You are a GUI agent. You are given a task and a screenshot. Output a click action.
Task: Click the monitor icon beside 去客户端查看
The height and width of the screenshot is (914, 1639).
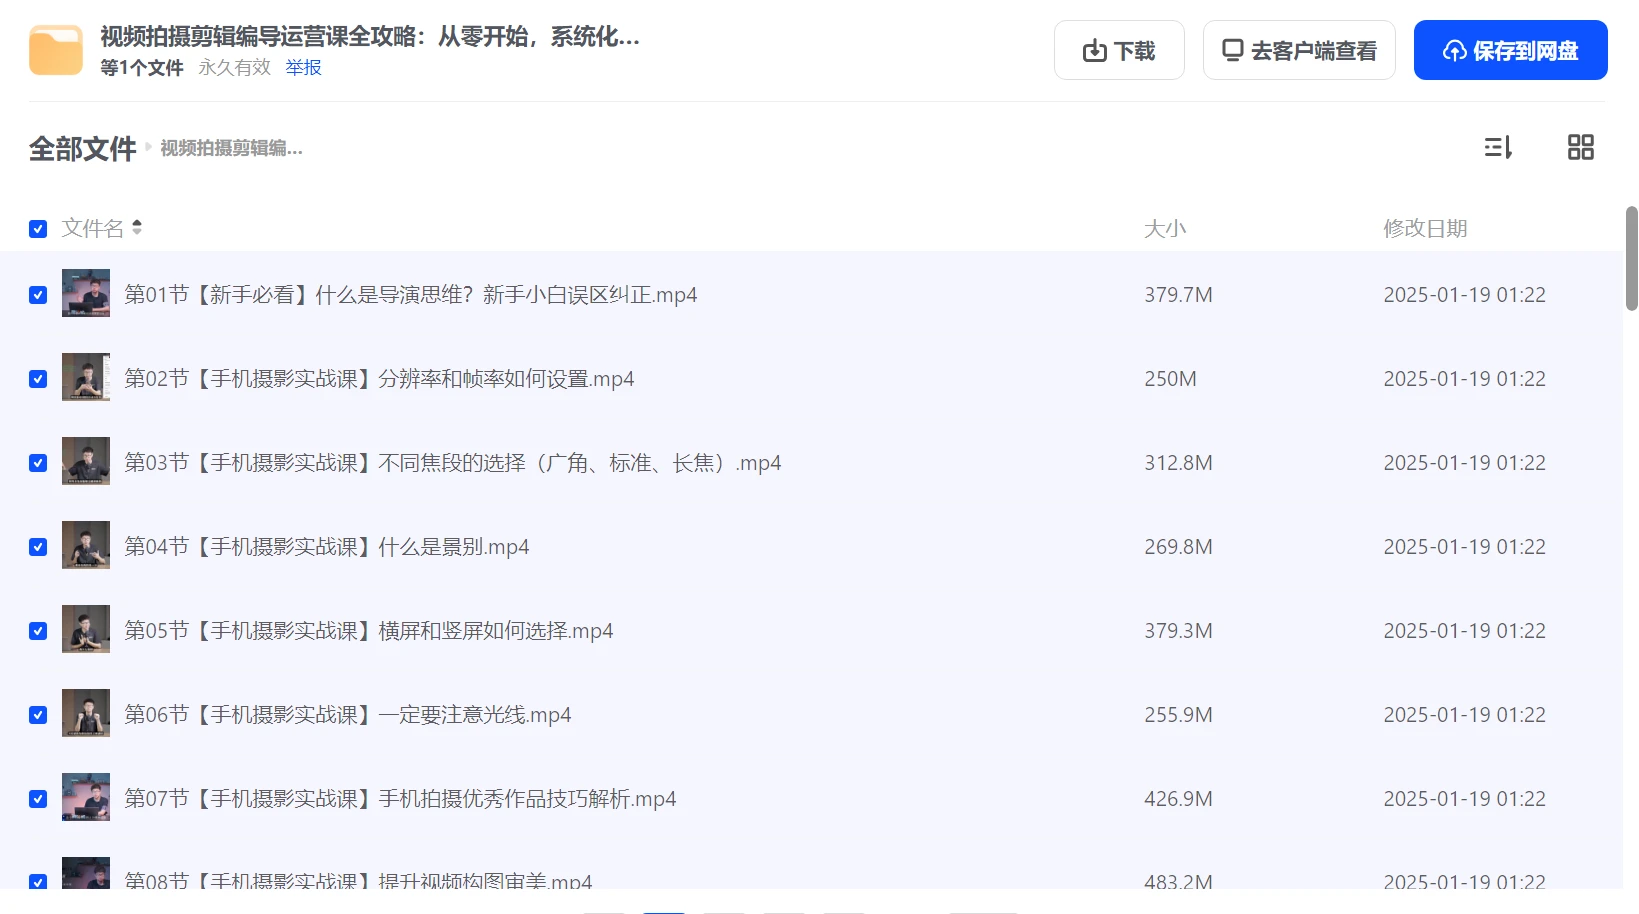[1233, 48]
